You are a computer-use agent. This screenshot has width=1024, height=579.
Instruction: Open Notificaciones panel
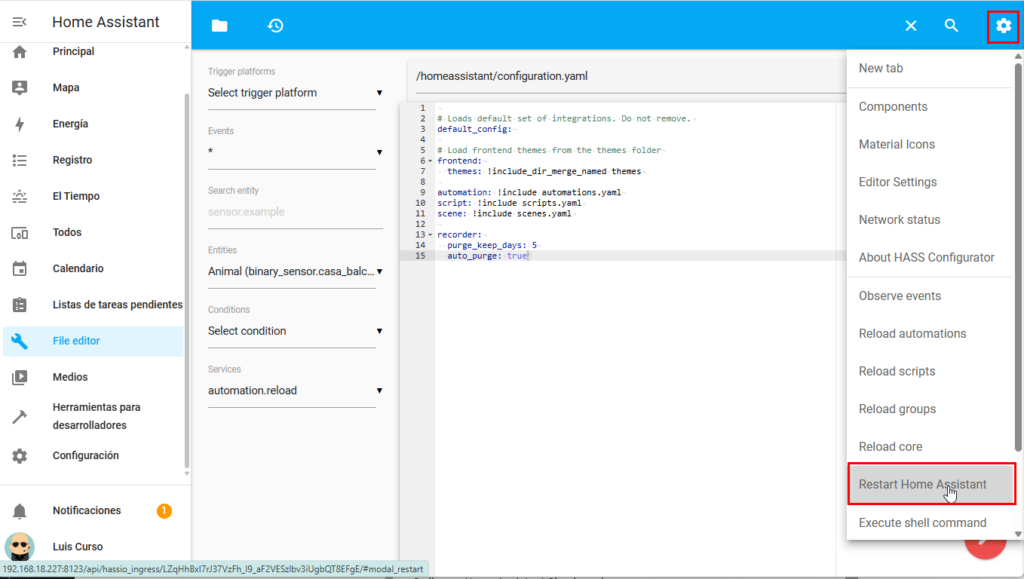pyautogui.click(x=86, y=511)
